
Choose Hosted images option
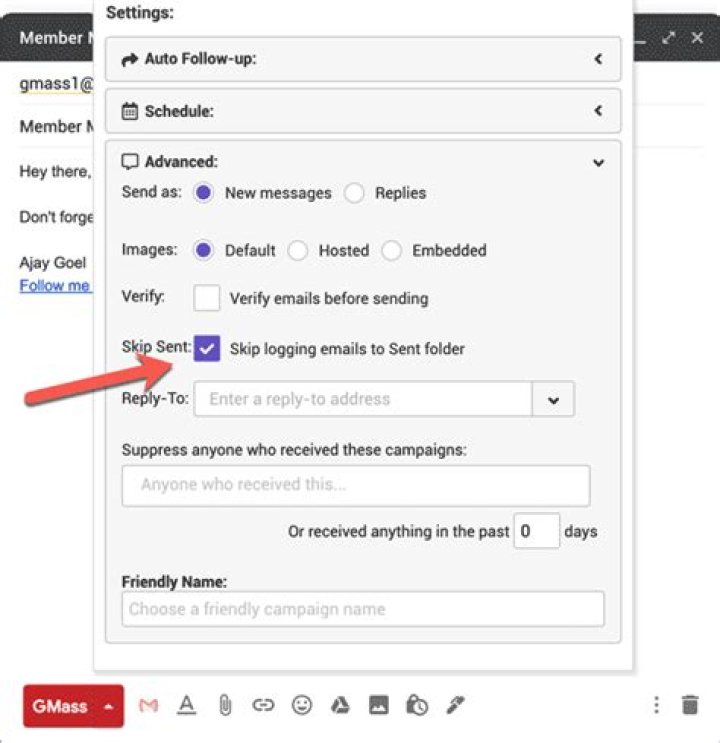pos(297,251)
